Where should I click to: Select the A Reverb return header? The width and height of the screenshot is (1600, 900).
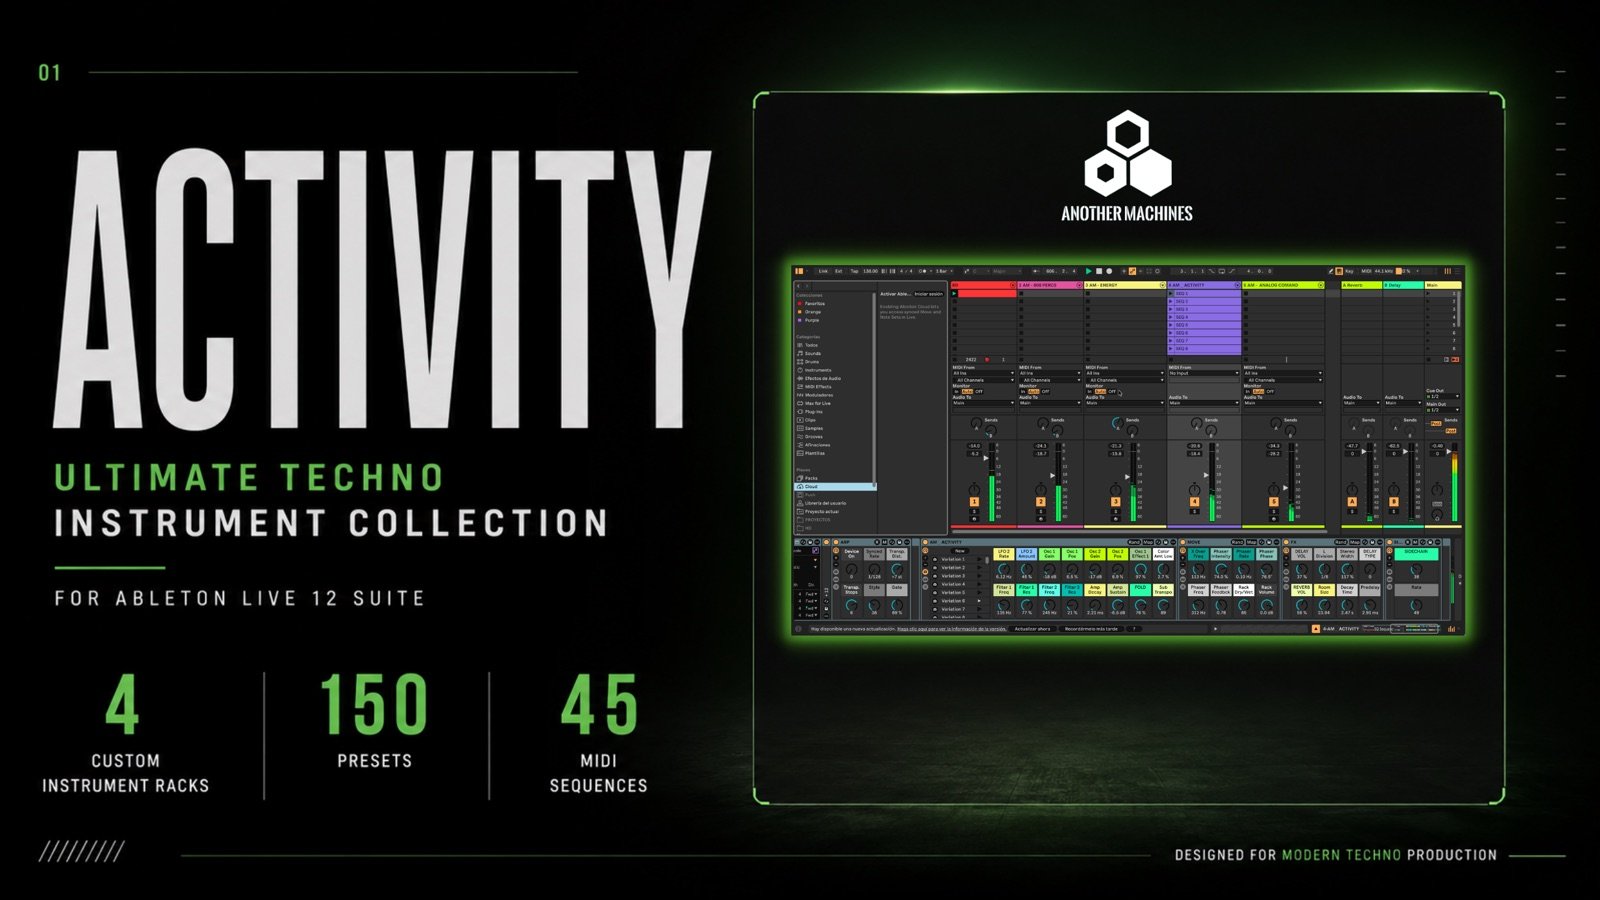(x=1362, y=285)
